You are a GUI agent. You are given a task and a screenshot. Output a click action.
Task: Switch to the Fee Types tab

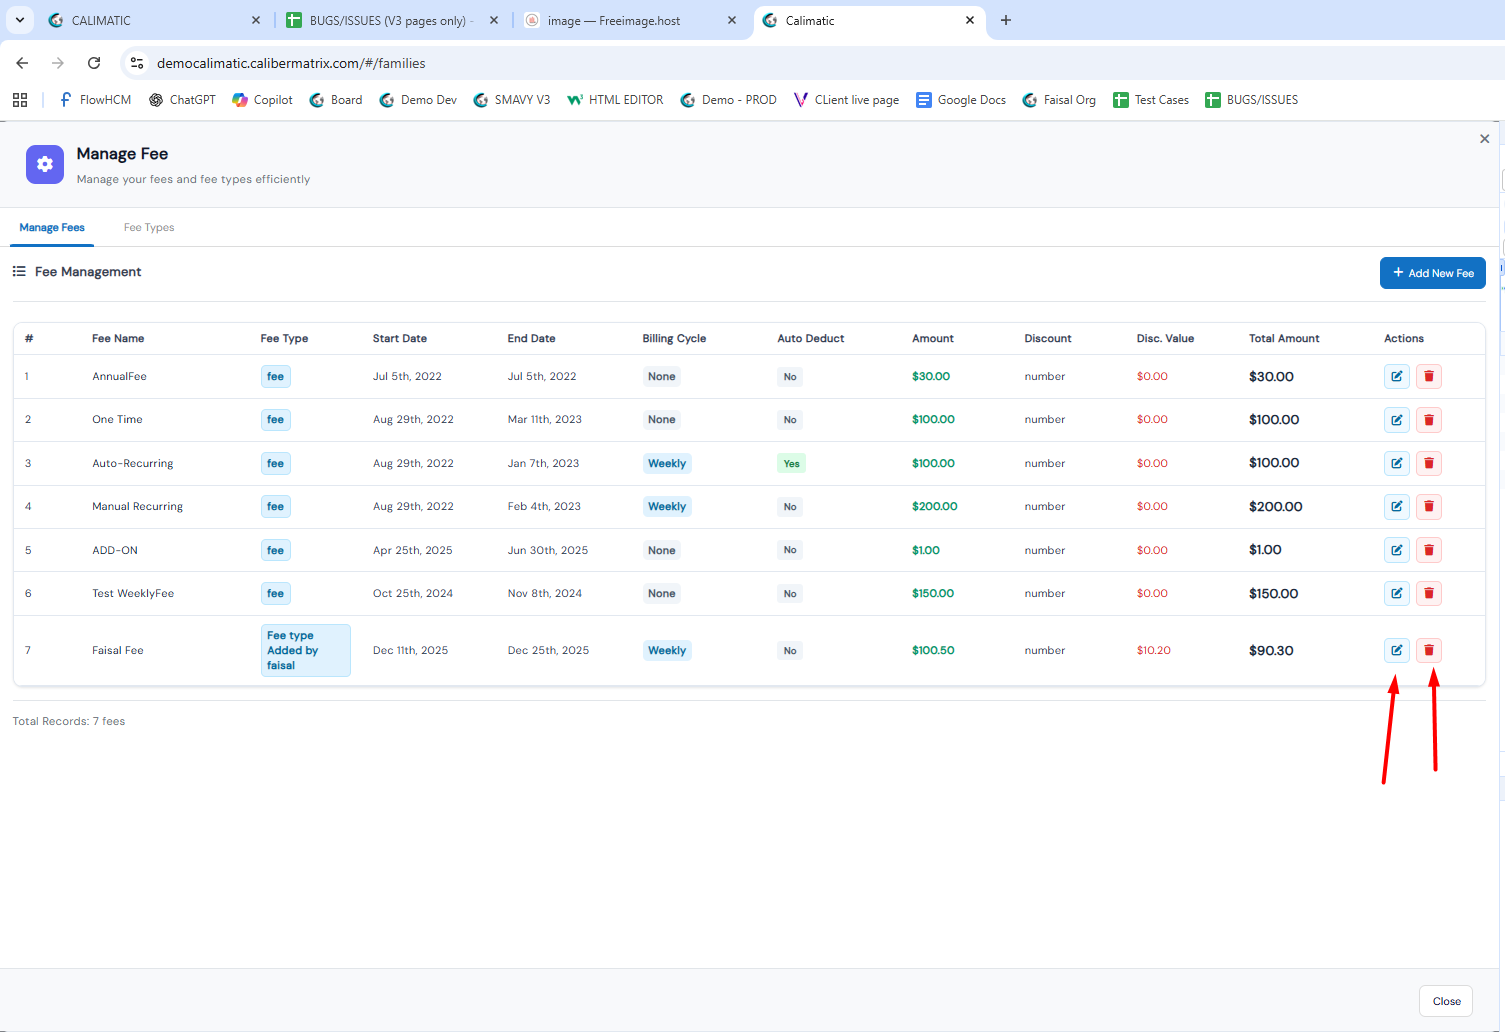149,228
